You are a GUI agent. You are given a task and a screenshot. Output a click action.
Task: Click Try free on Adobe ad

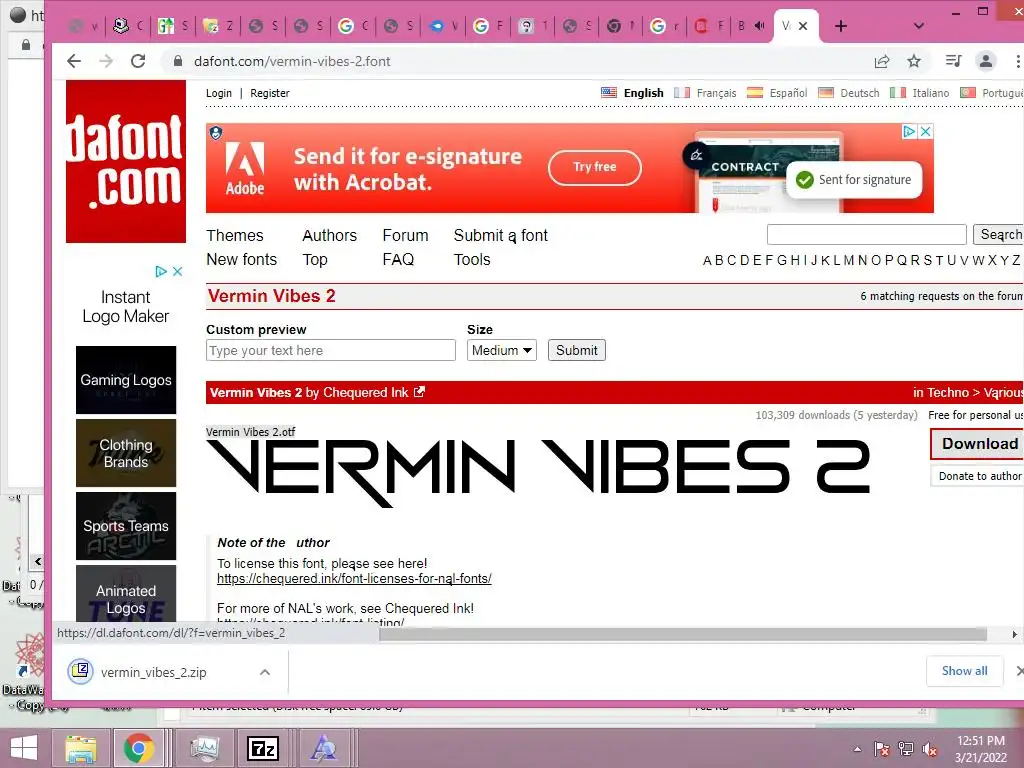595,167
